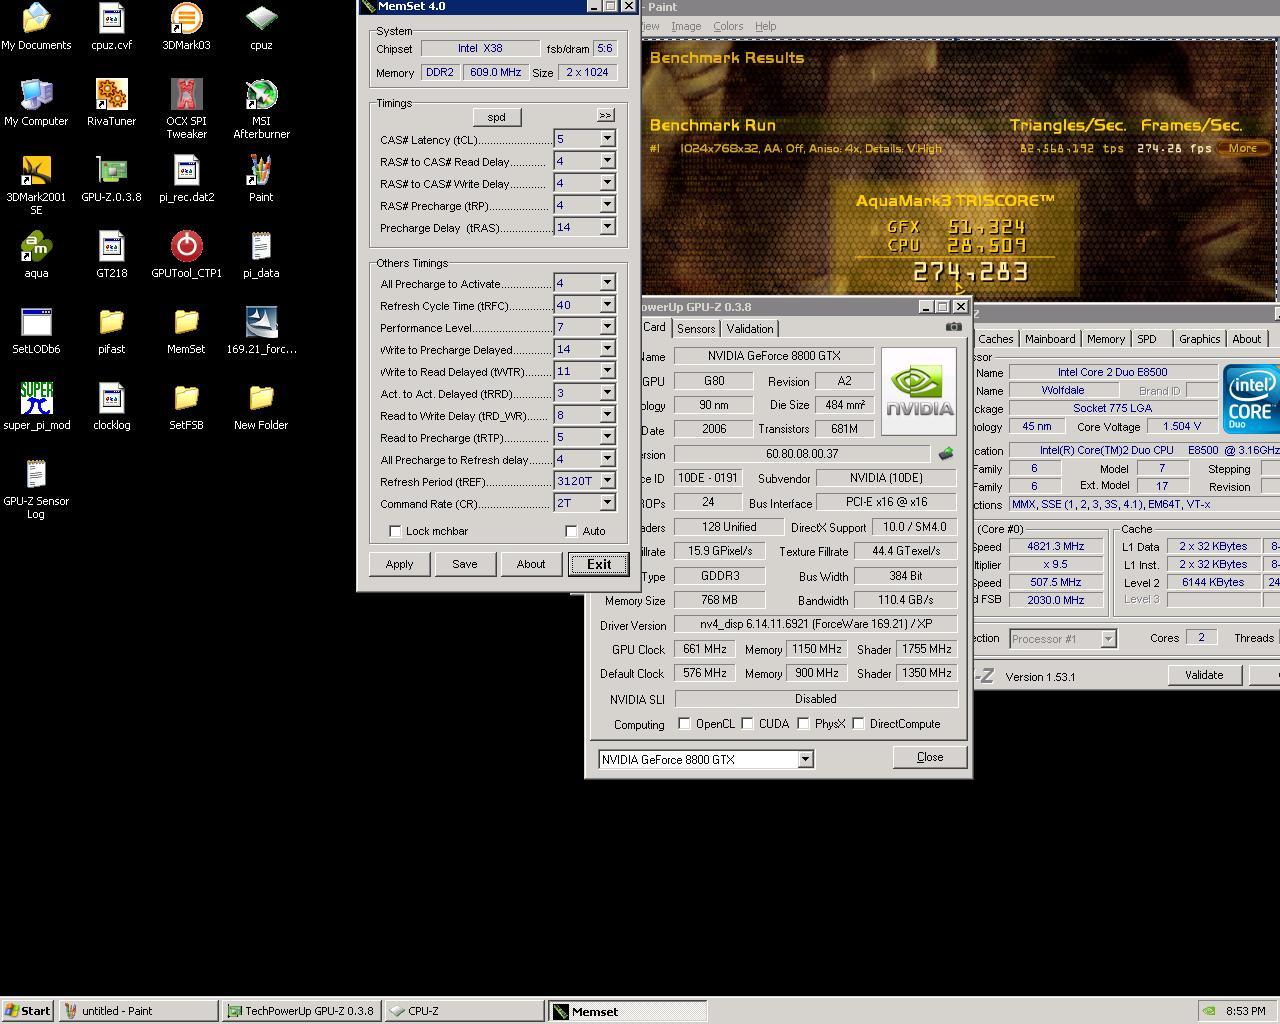The image size is (1280, 1024).
Task: Open Refresh Period (tREF) dropdown
Action: tap(607, 481)
